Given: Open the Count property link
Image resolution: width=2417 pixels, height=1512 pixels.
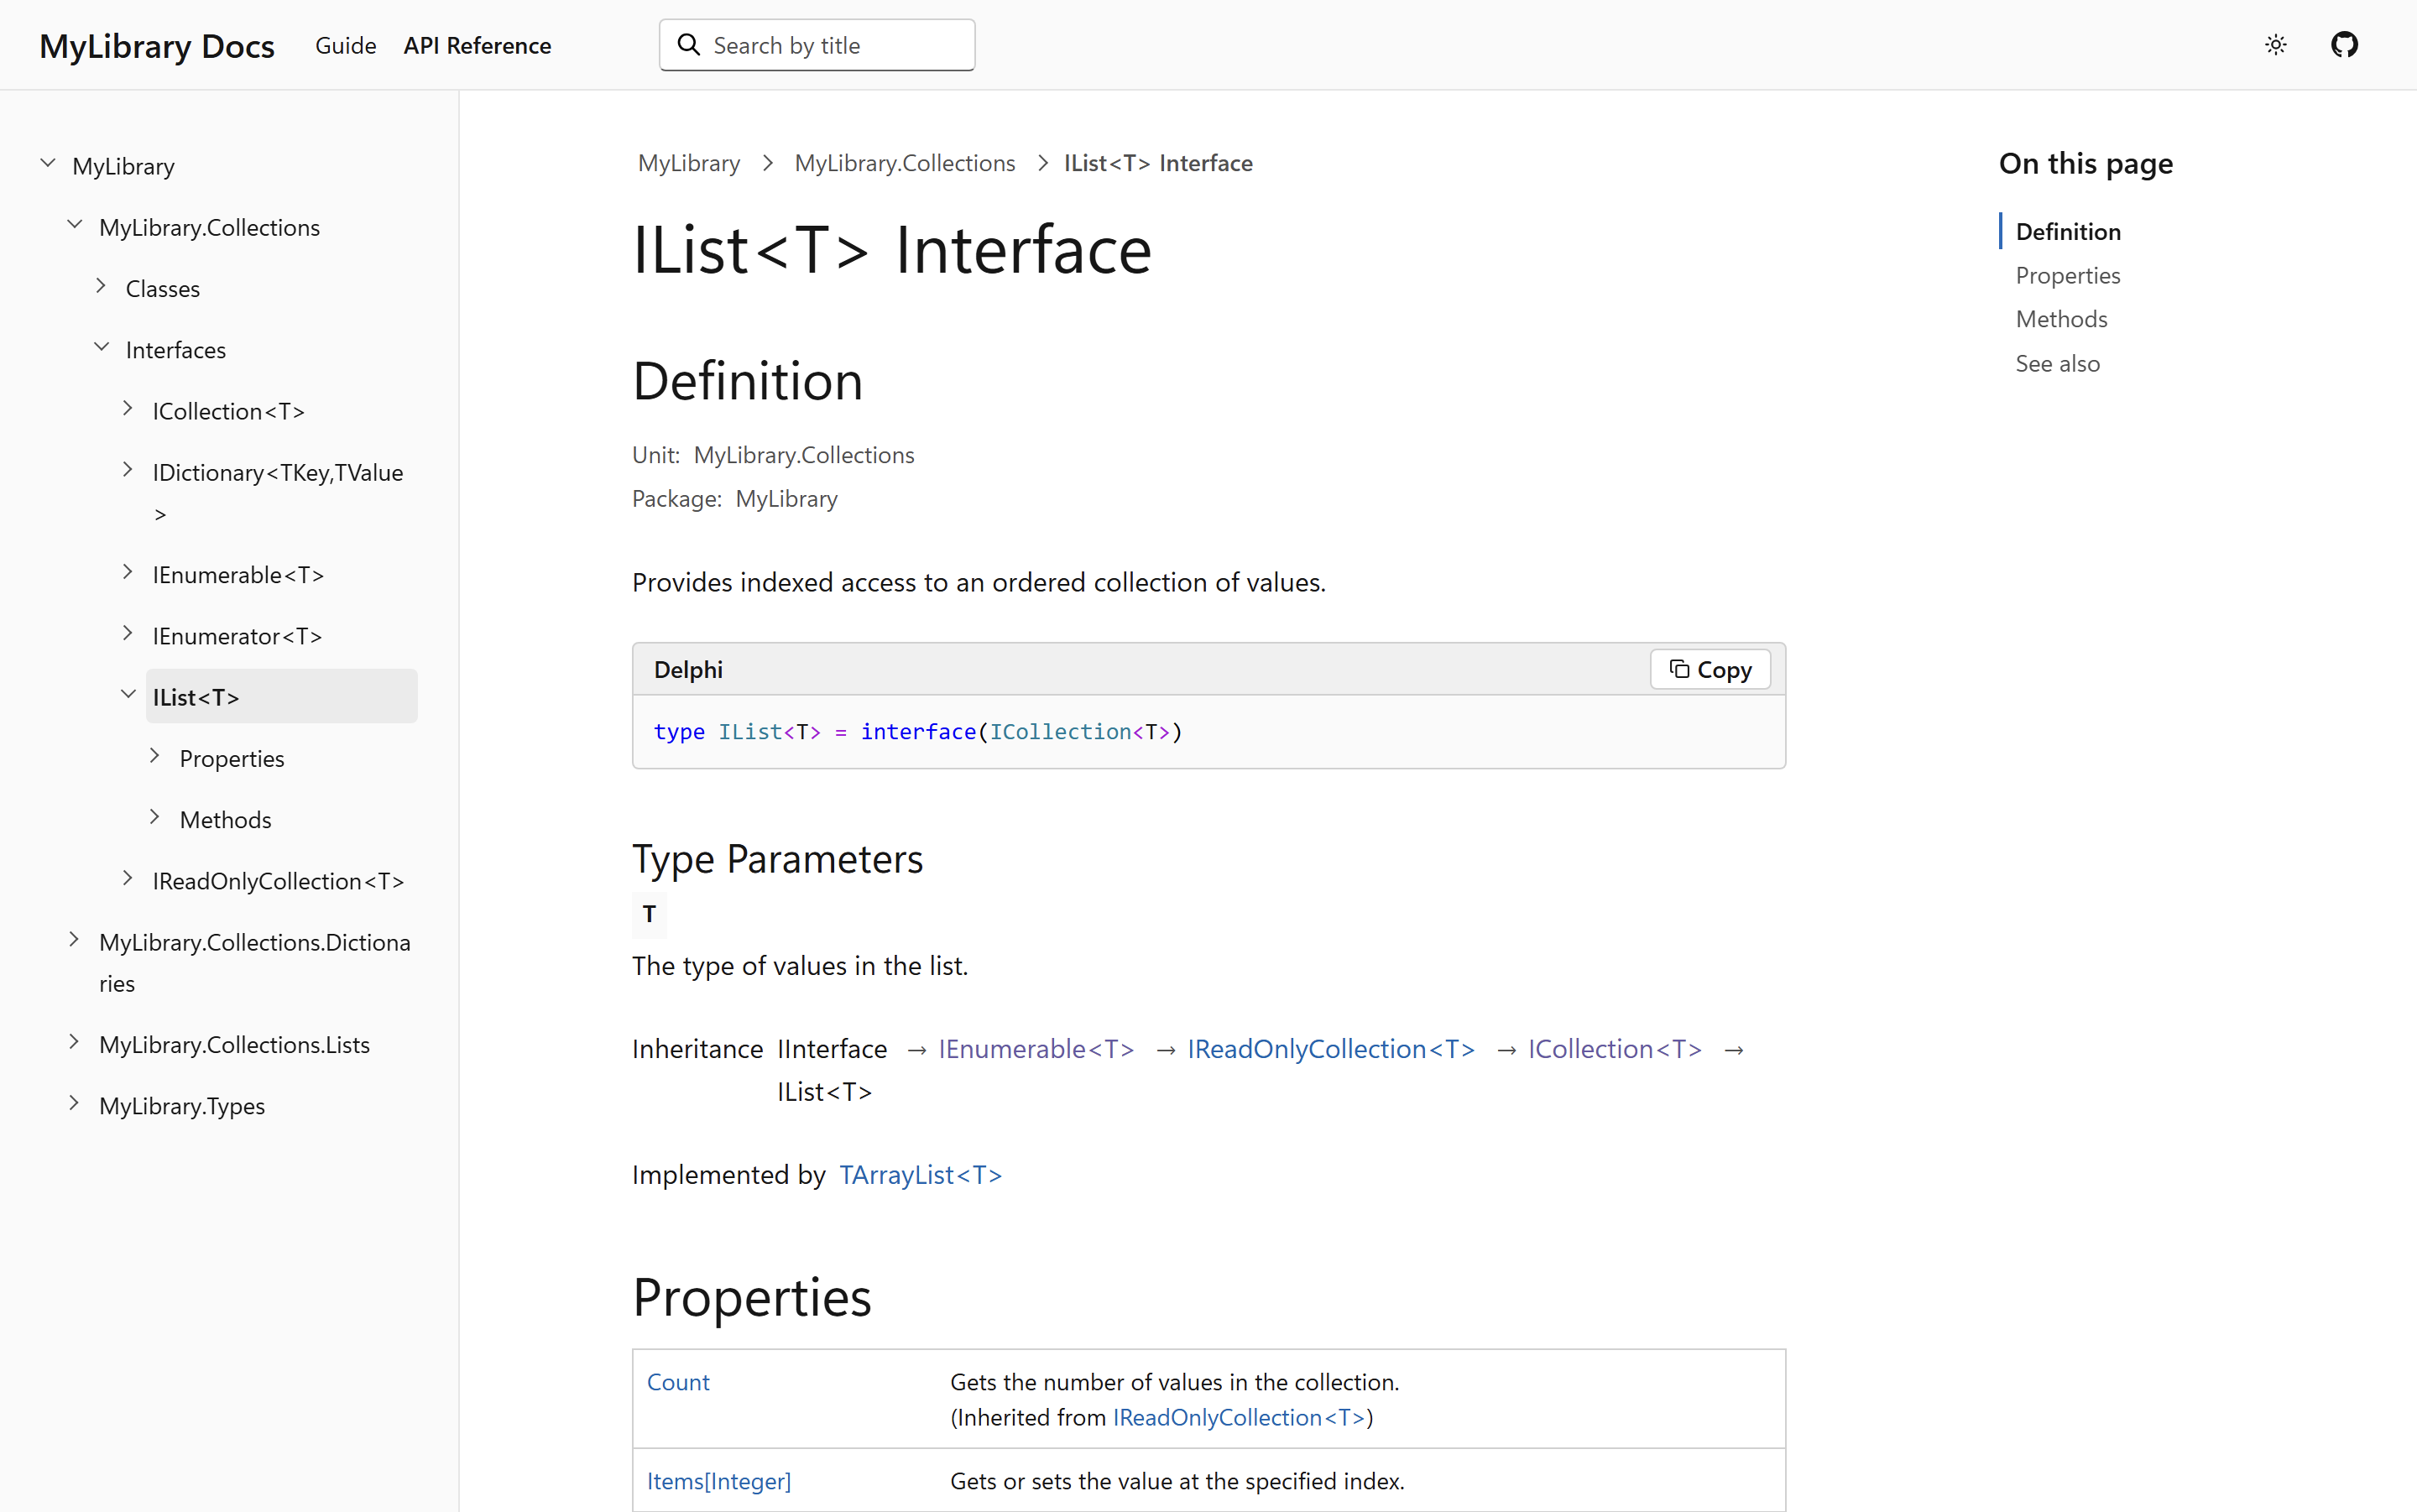Looking at the screenshot, I should (678, 1382).
